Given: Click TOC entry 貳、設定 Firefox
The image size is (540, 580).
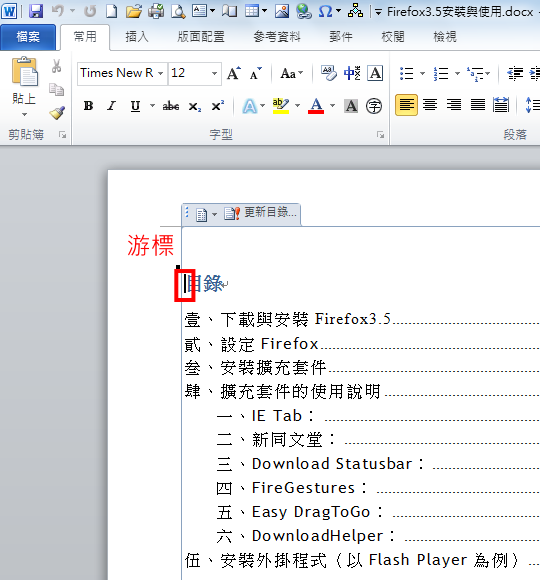Looking at the screenshot, I should (252, 344).
